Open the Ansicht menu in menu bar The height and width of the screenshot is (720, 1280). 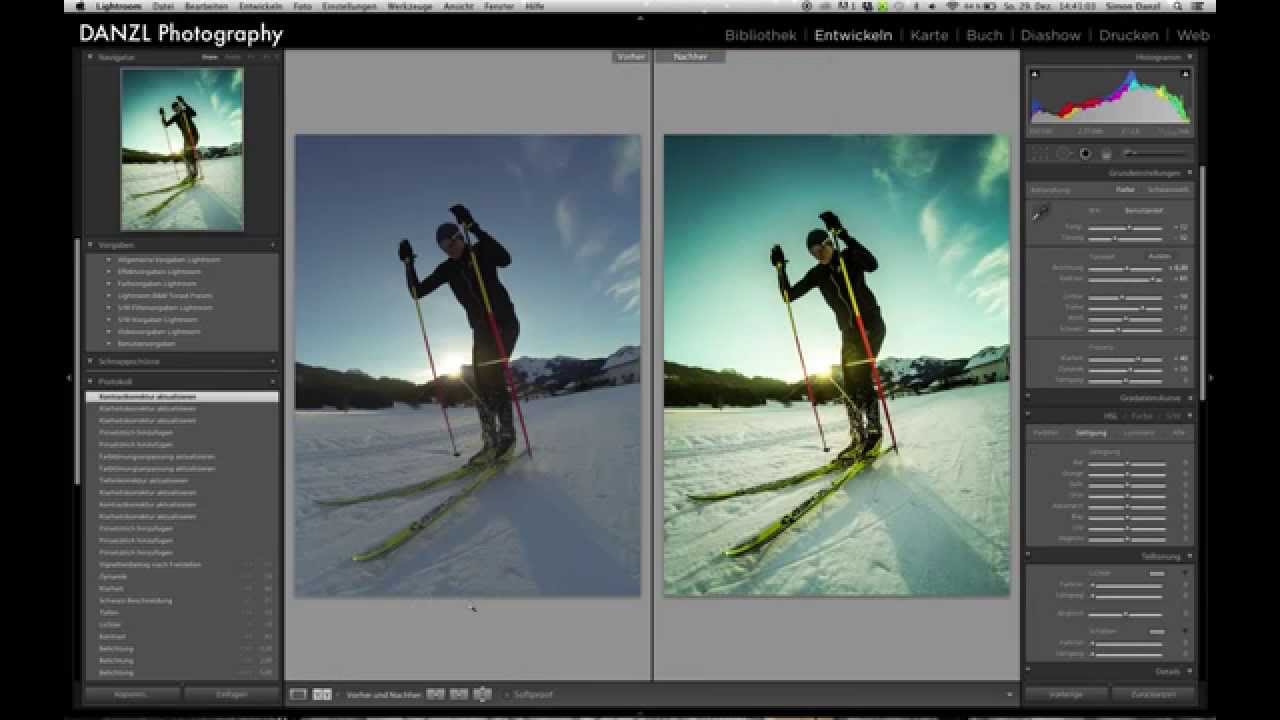[x=458, y=6]
